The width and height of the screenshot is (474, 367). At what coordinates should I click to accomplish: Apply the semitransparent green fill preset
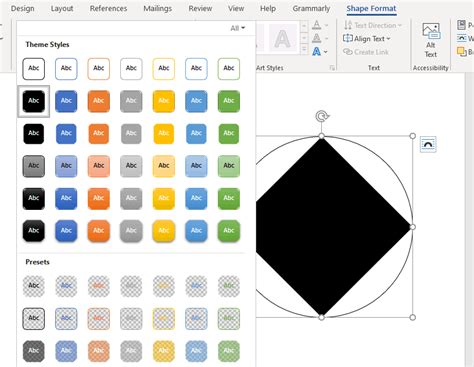tap(229, 351)
